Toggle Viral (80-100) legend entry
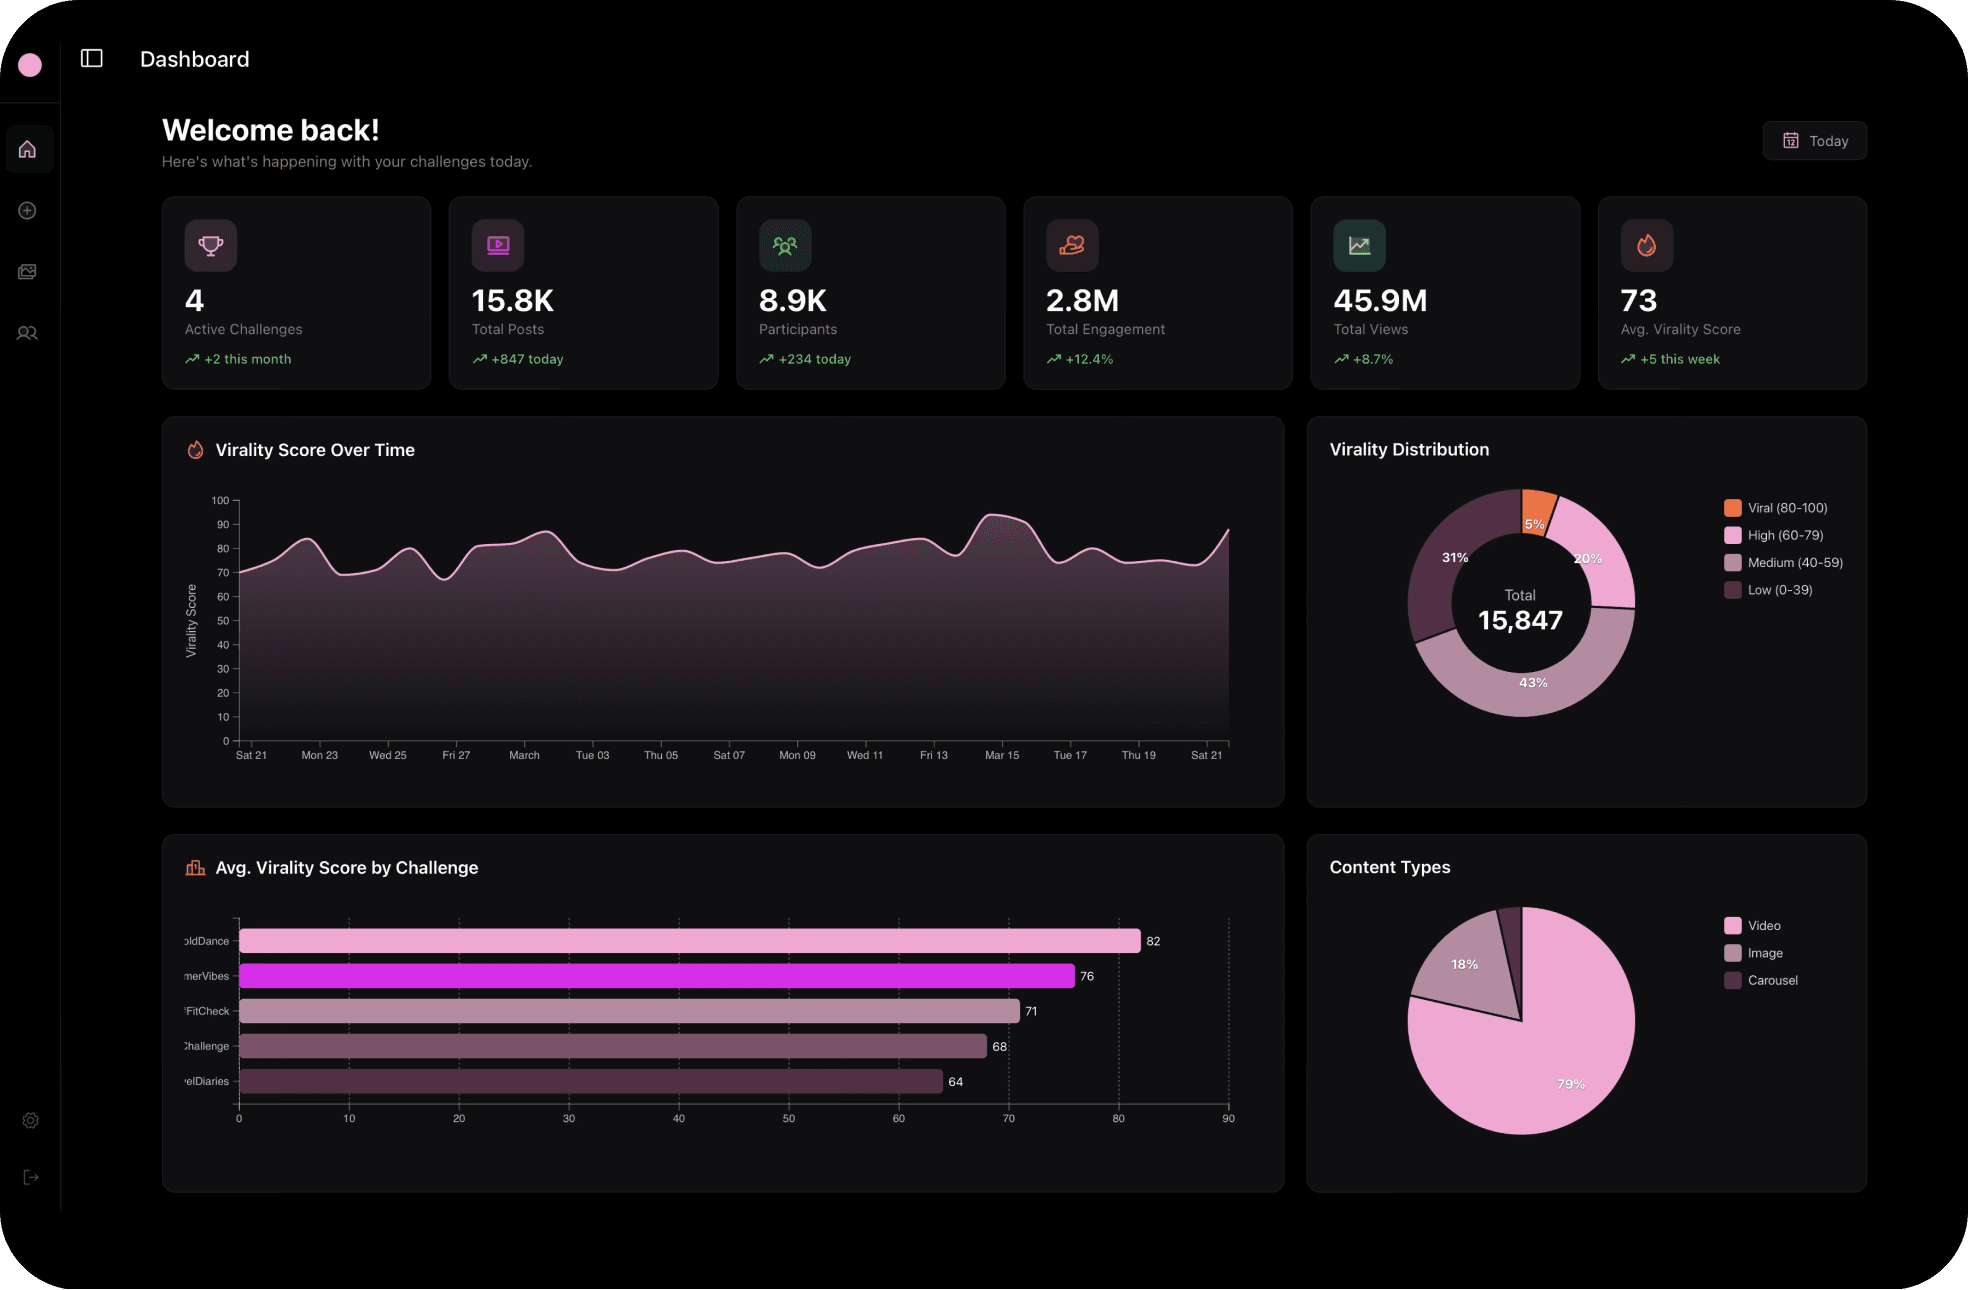This screenshot has height=1290, width=1968. (x=1786, y=508)
